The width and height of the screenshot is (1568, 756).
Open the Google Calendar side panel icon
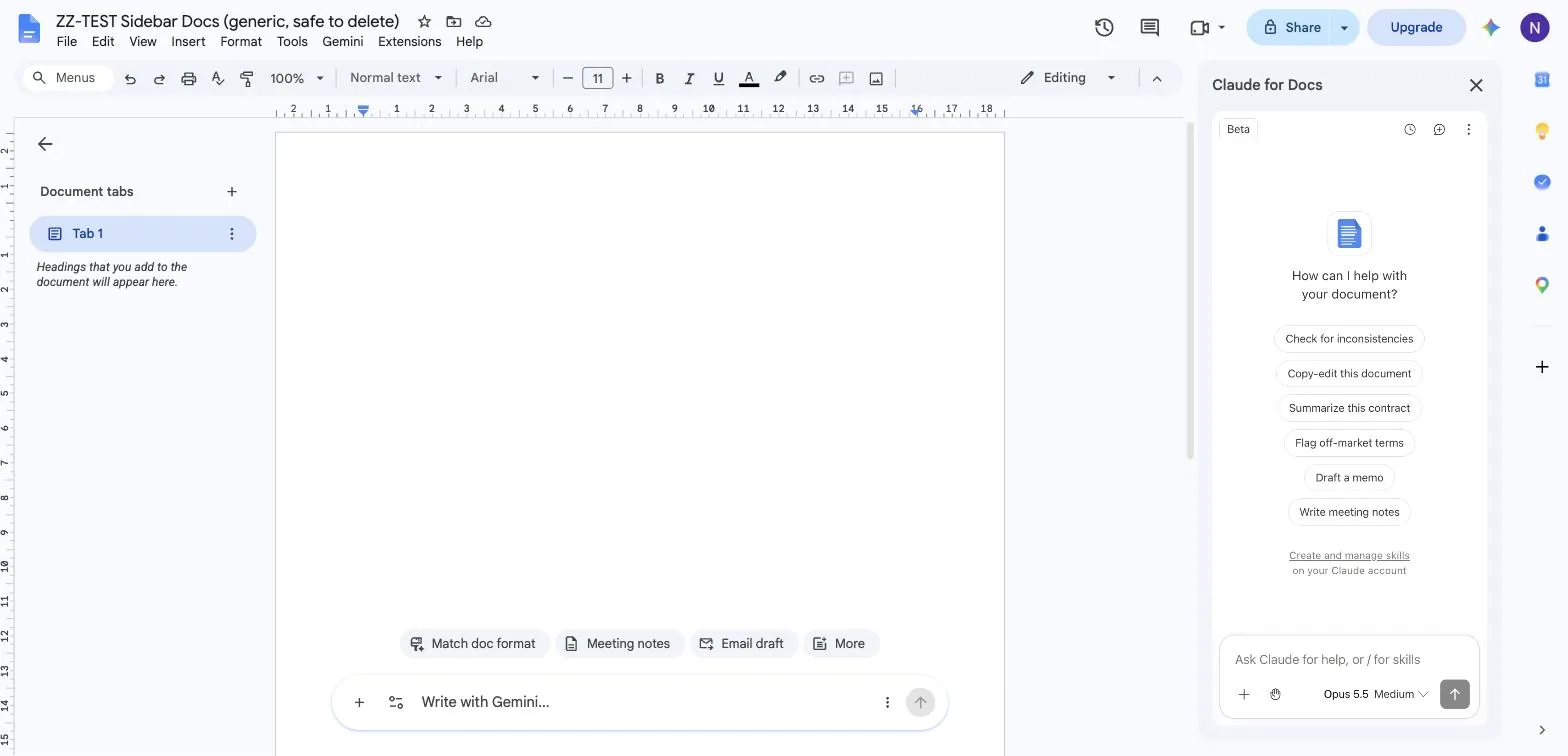click(1542, 79)
